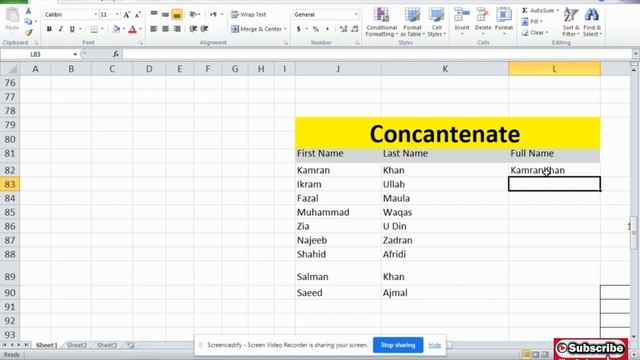The height and width of the screenshot is (360, 640).
Task: Open the Font name combo box
Action: [71, 14]
